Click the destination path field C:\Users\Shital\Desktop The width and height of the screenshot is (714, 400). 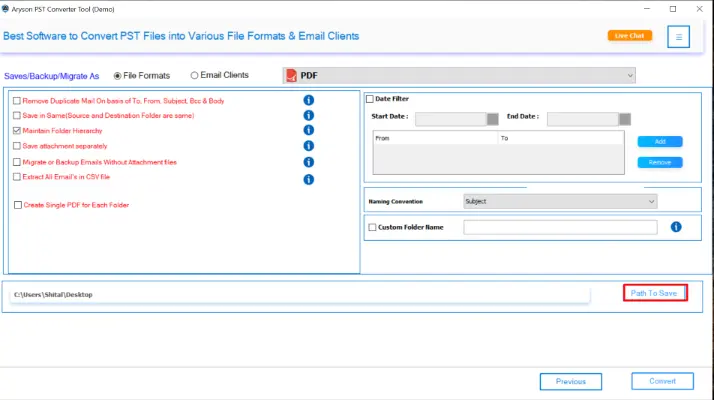click(x=300, y=295)
